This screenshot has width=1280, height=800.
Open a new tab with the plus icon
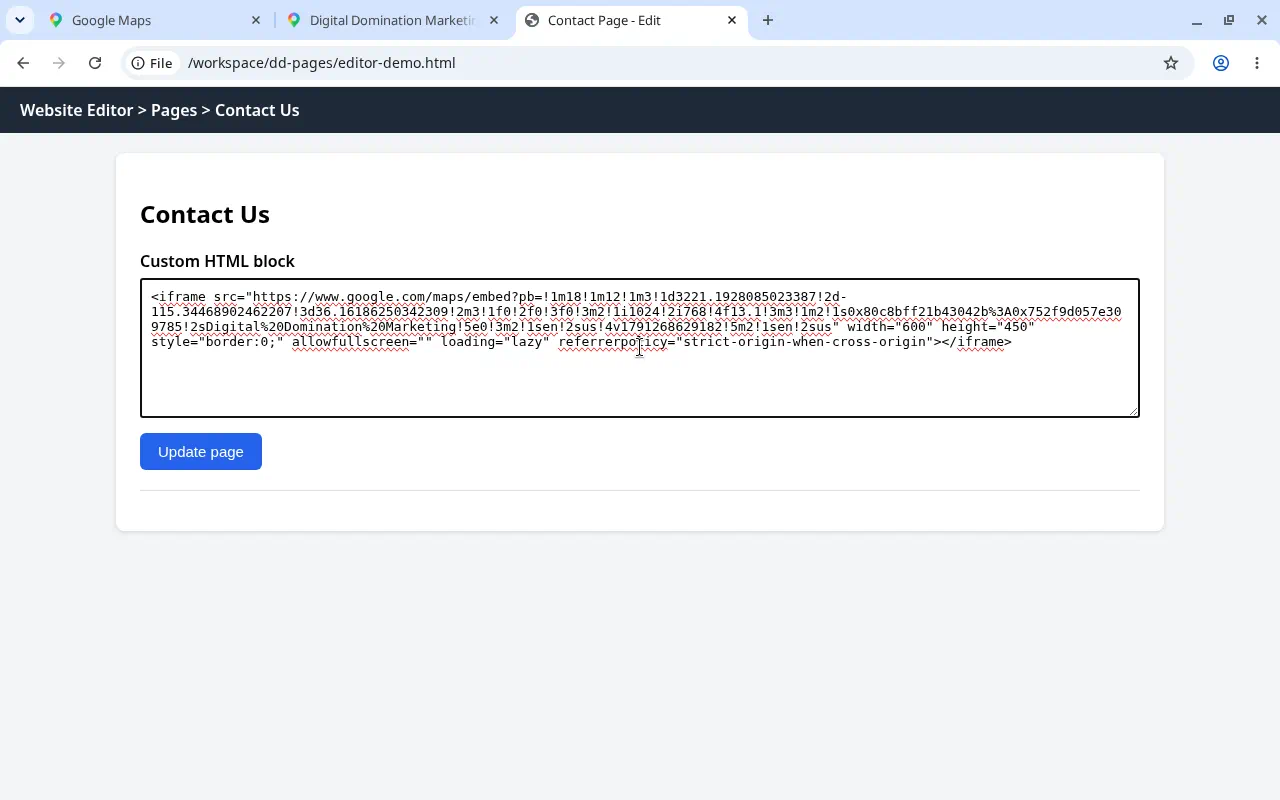[x=768, y=20]
